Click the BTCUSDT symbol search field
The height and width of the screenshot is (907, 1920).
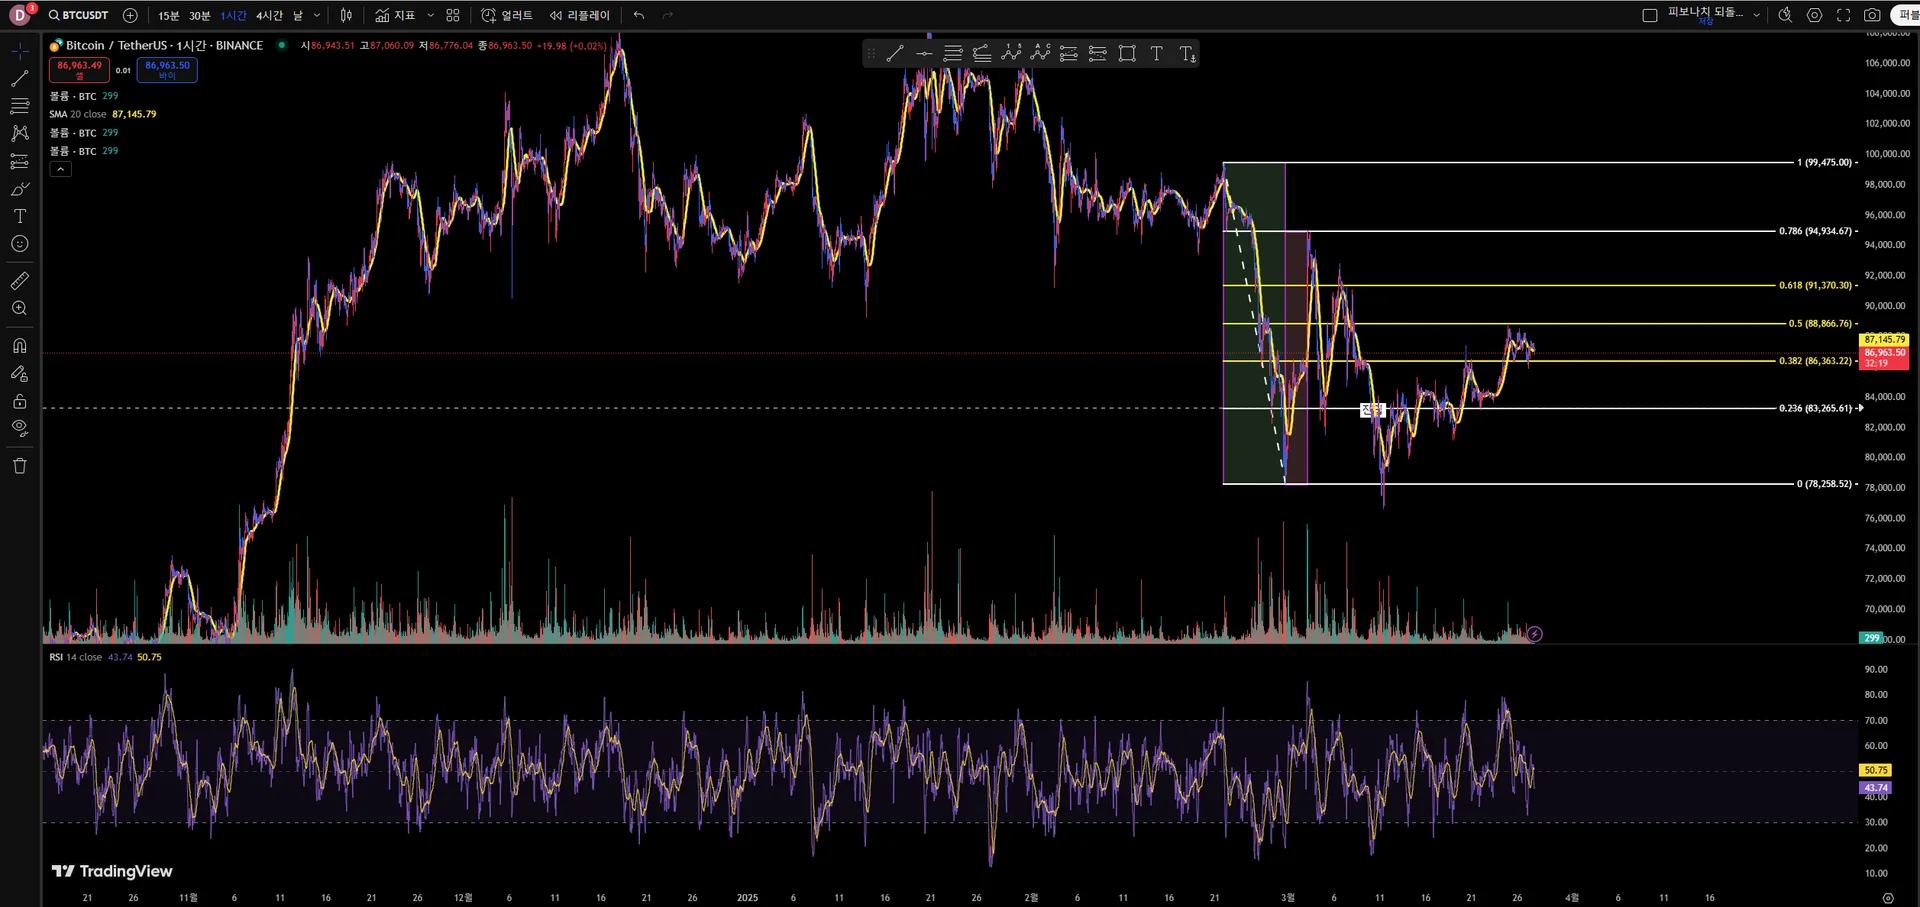pyautogui.click(x=78, y=15)
